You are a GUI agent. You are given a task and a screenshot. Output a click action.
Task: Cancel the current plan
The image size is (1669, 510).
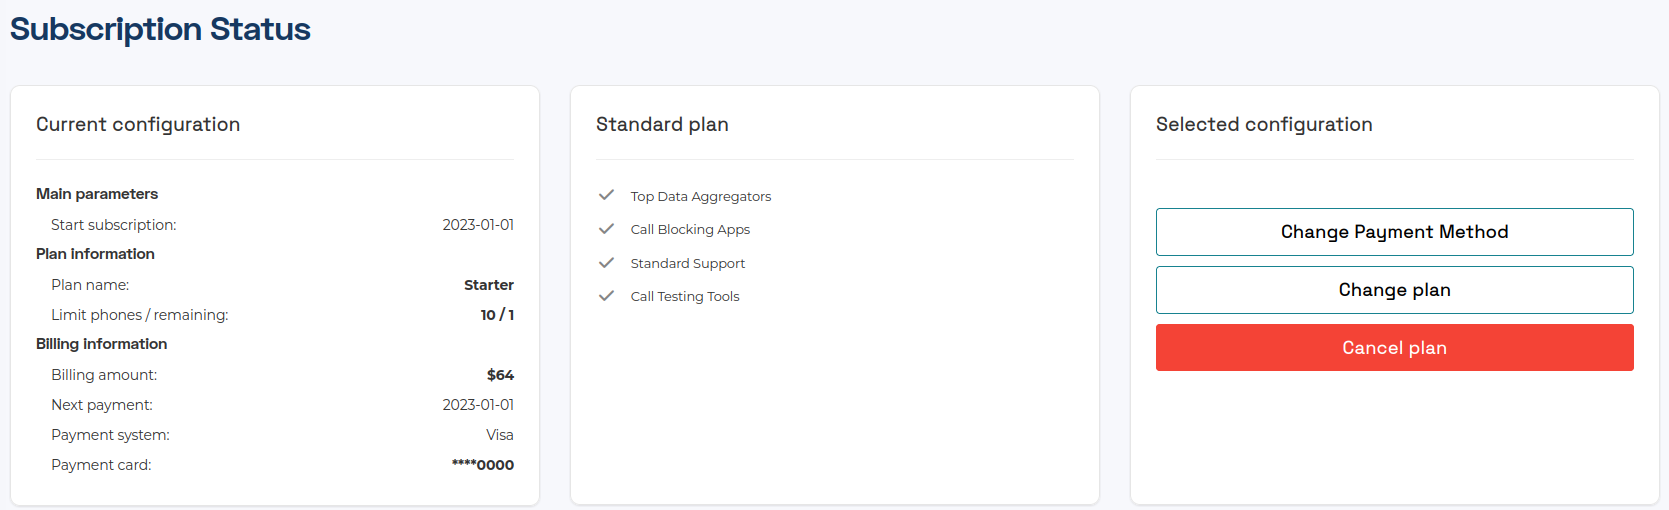(x=1394, y=348)
